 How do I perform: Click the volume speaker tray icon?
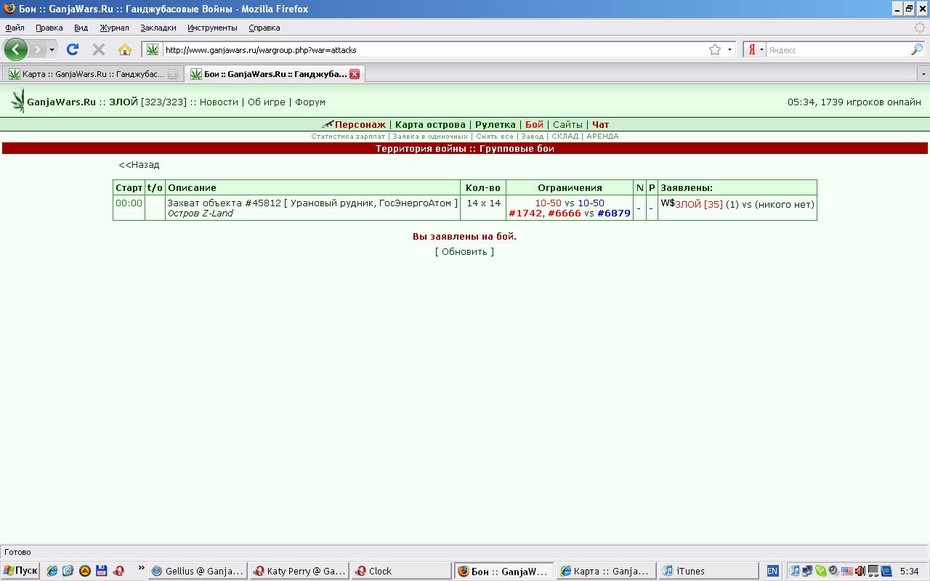pos(860,571)
